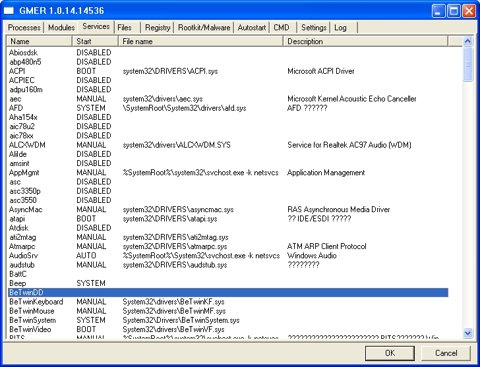This screenshot has height=367, width=480.
Task: Sort by Description column header
Action: tap(365, 41)
